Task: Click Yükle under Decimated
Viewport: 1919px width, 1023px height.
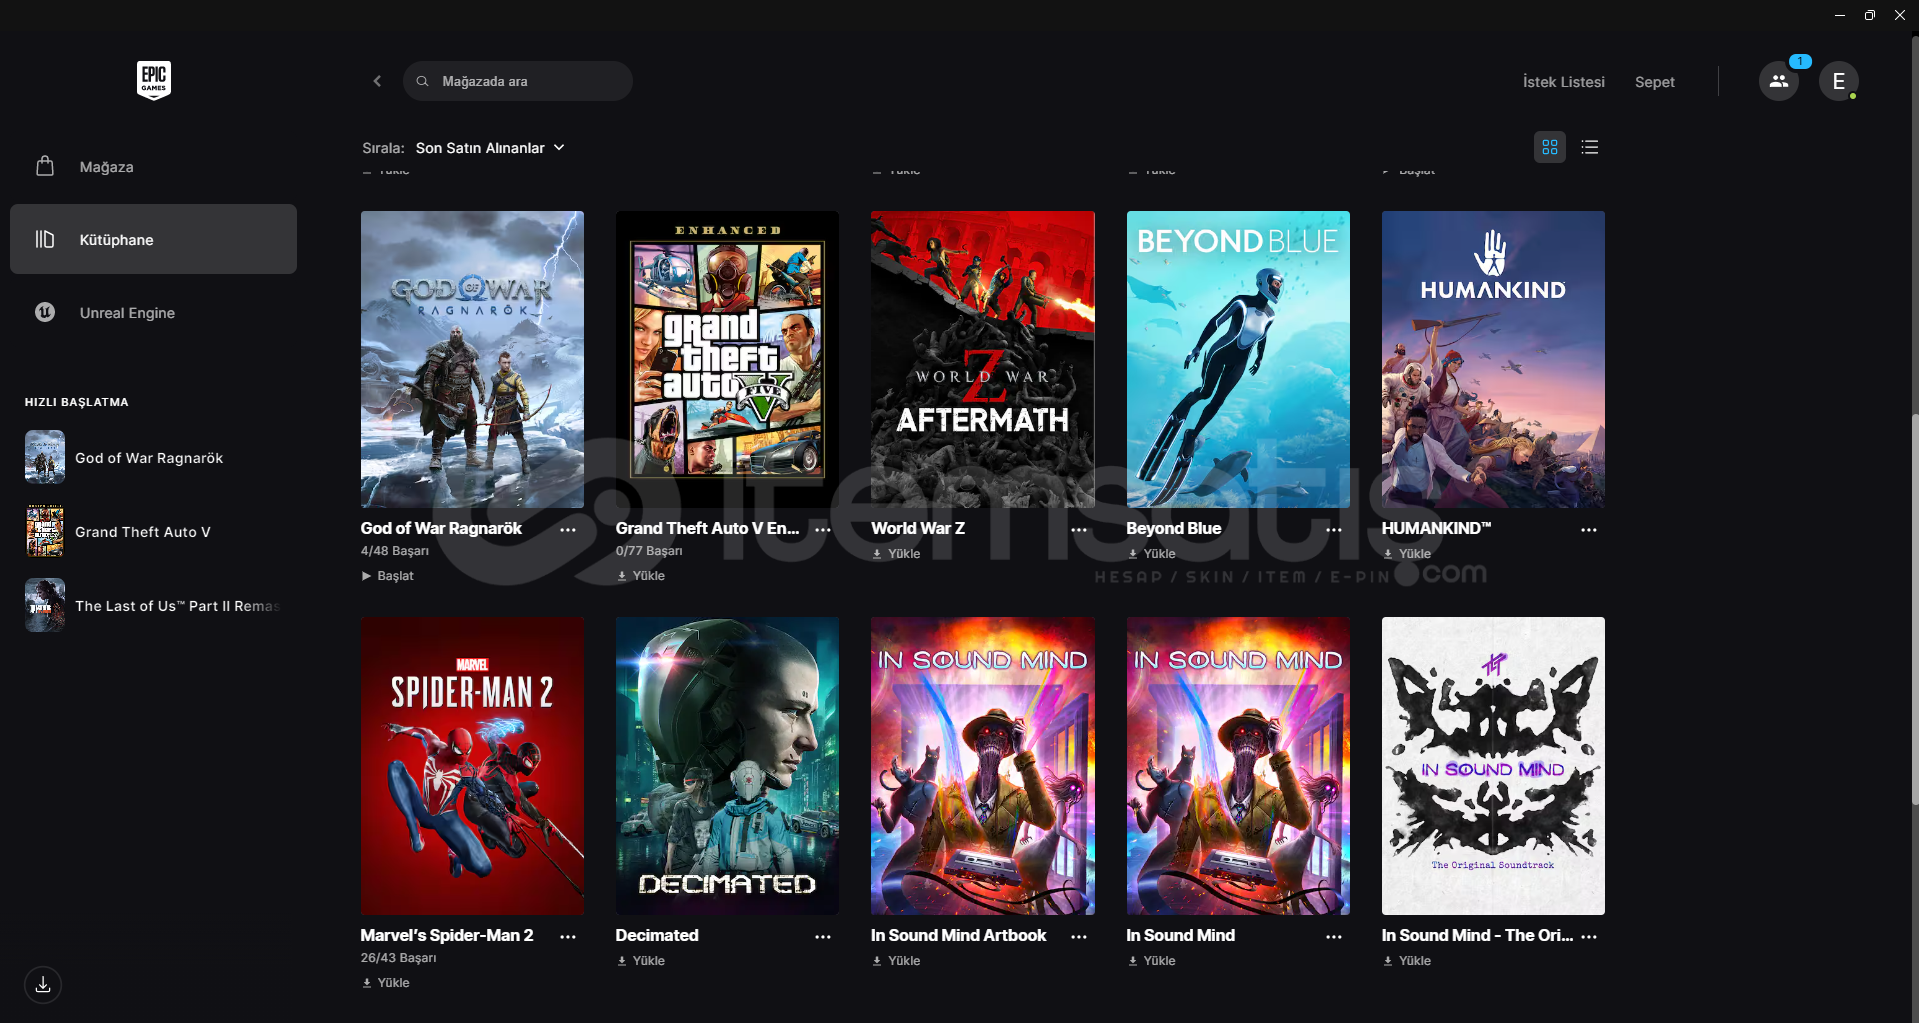Action: [x=641, y=961]
